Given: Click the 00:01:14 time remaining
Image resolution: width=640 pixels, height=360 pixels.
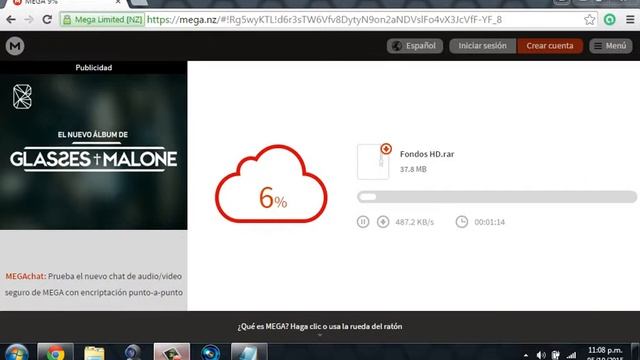Looking at the screenshot, I should click(489, 222).
